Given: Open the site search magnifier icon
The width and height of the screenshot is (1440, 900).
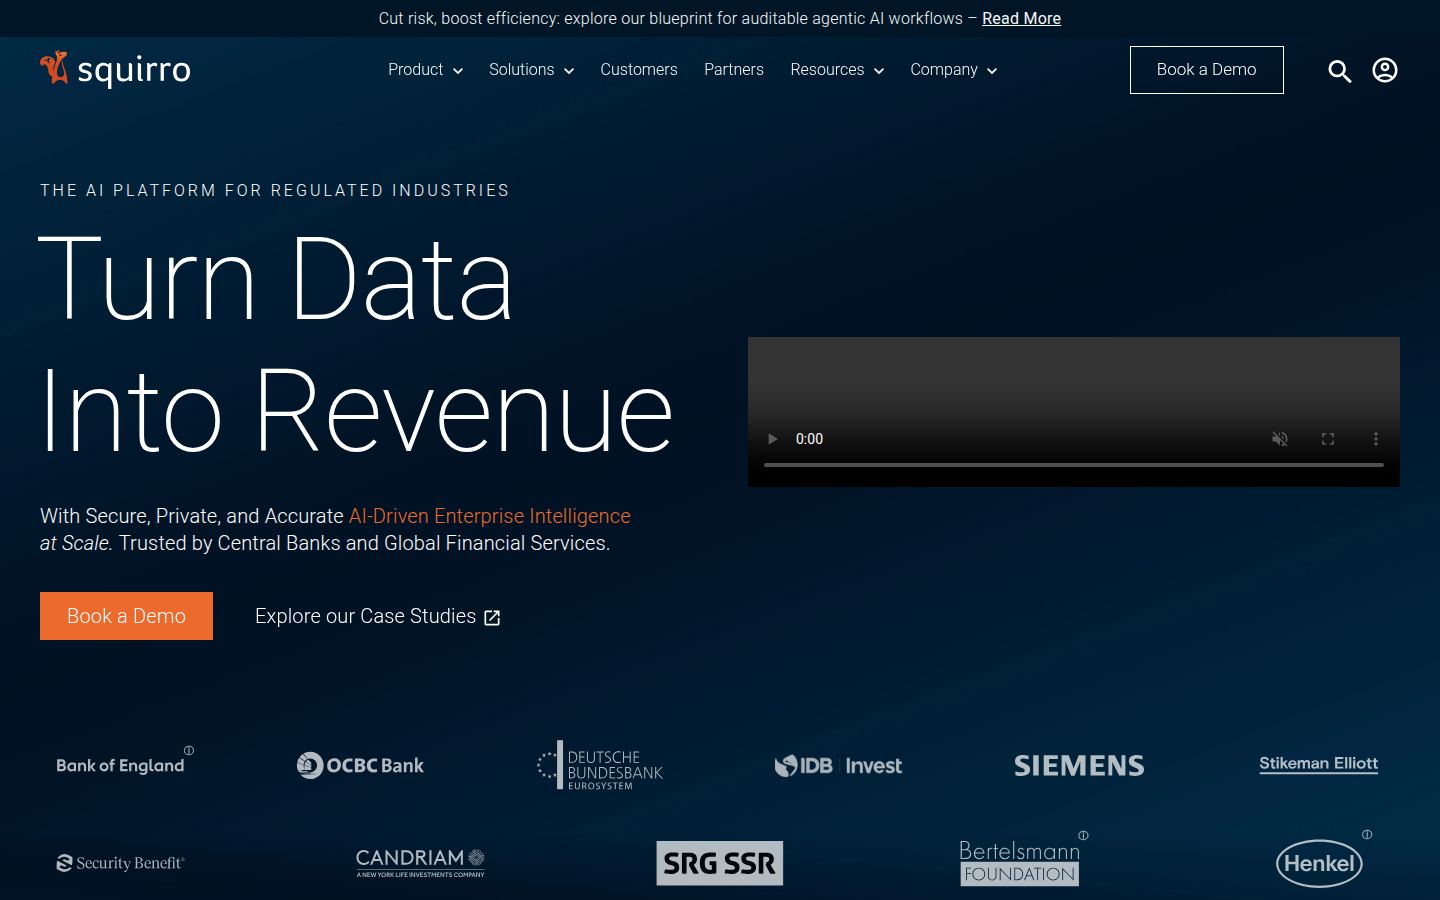Looking at the screenshot, I should click(x=1339, y=71).
